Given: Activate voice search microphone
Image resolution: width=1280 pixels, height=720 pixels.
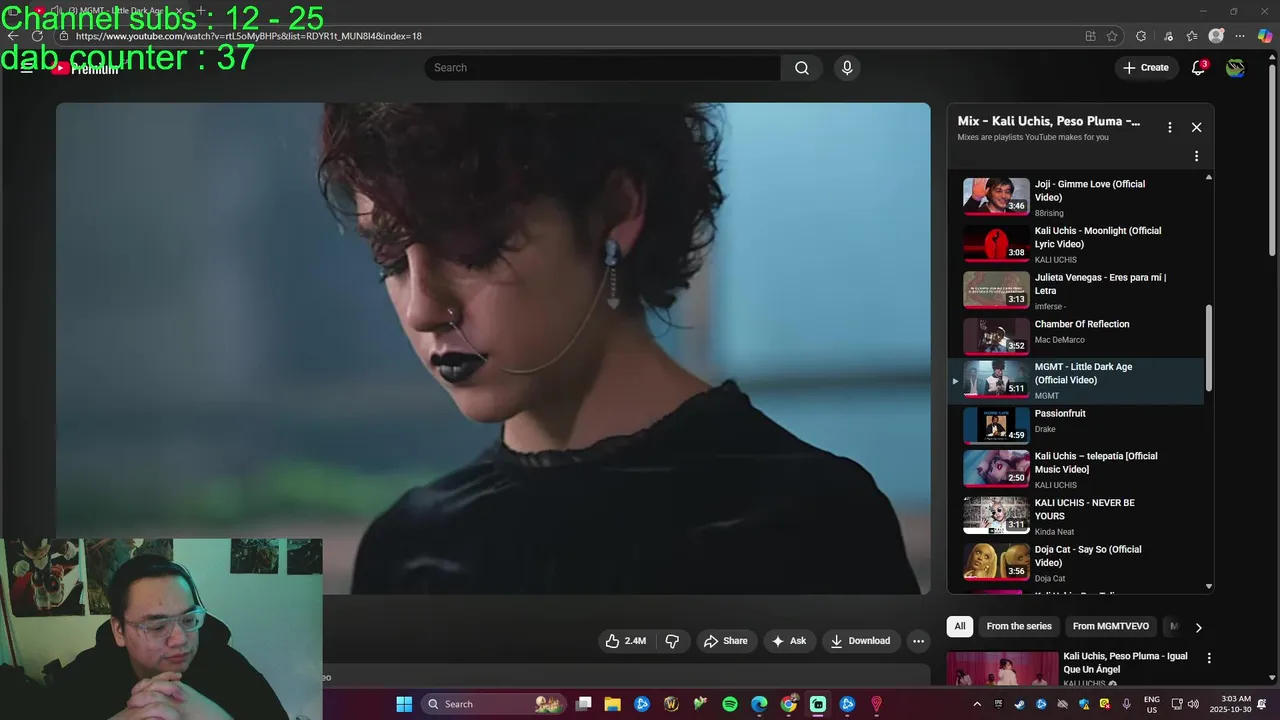Looking at the screenshot, I should [847, 68].
